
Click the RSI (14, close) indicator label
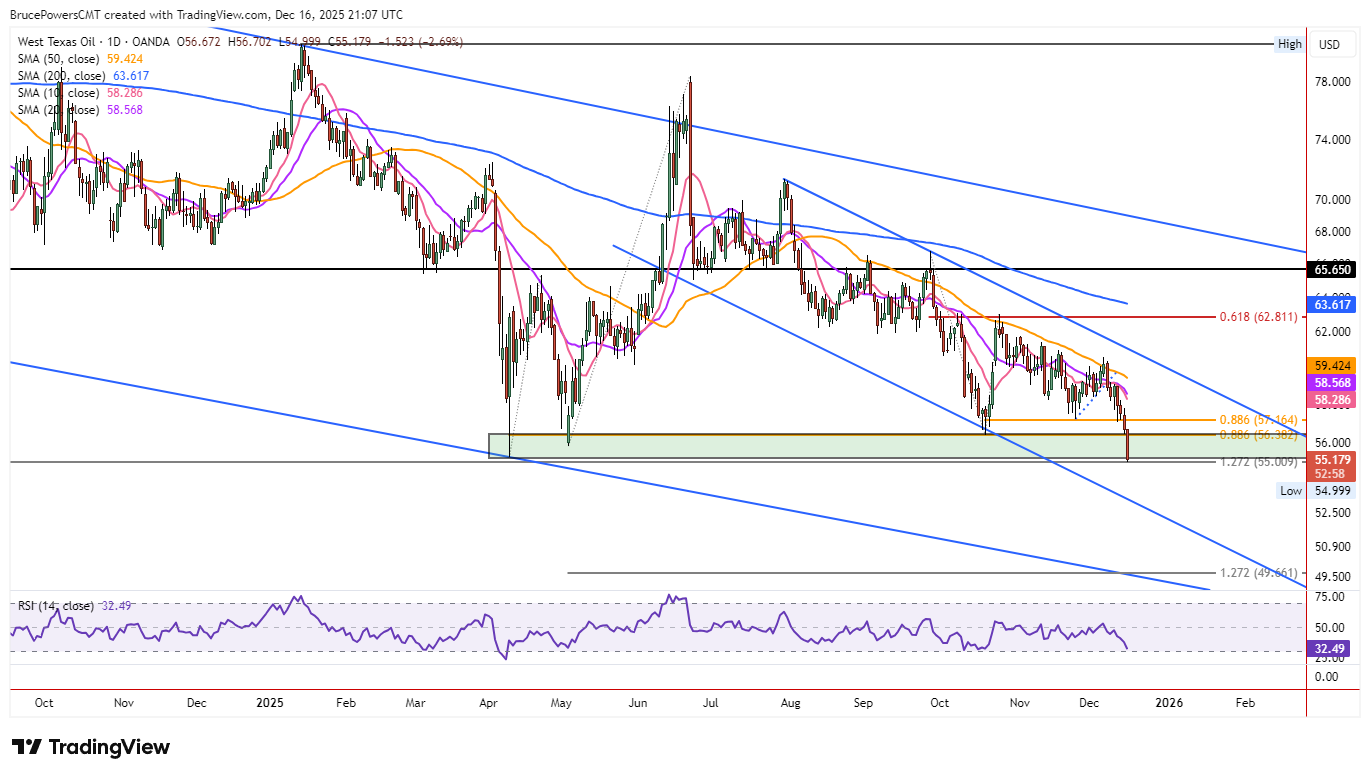tap(56, 606)
